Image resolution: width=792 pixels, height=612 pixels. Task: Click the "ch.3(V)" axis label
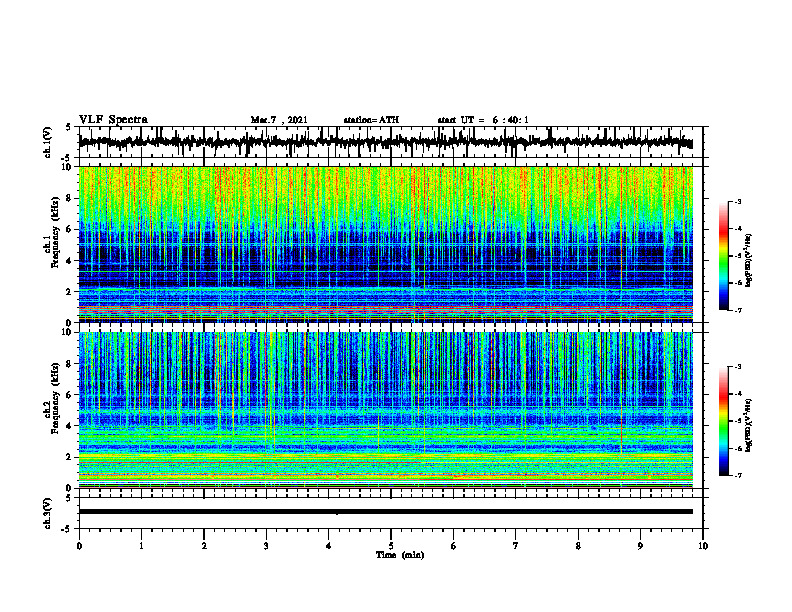(x=48, y=513)
